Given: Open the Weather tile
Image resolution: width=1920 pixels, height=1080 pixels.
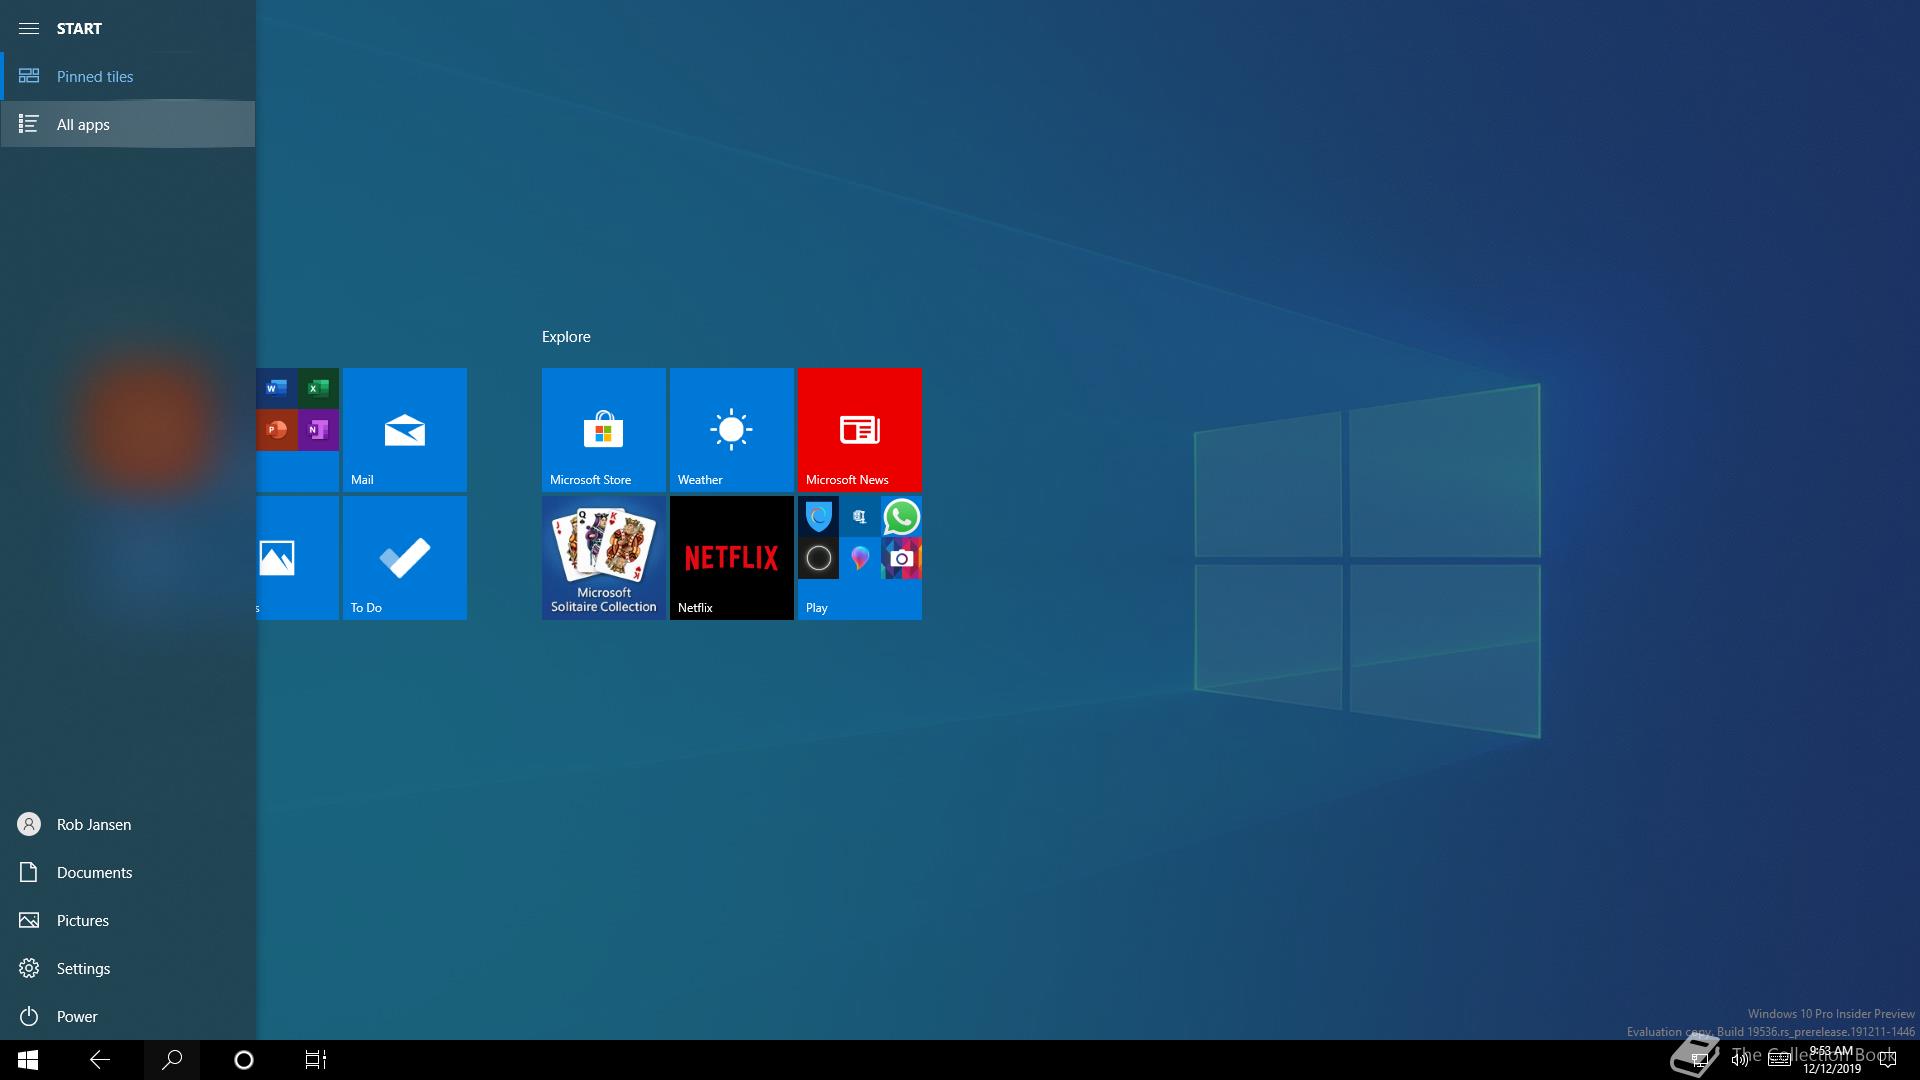Looking at the screenshot, I should coord(731,429).
